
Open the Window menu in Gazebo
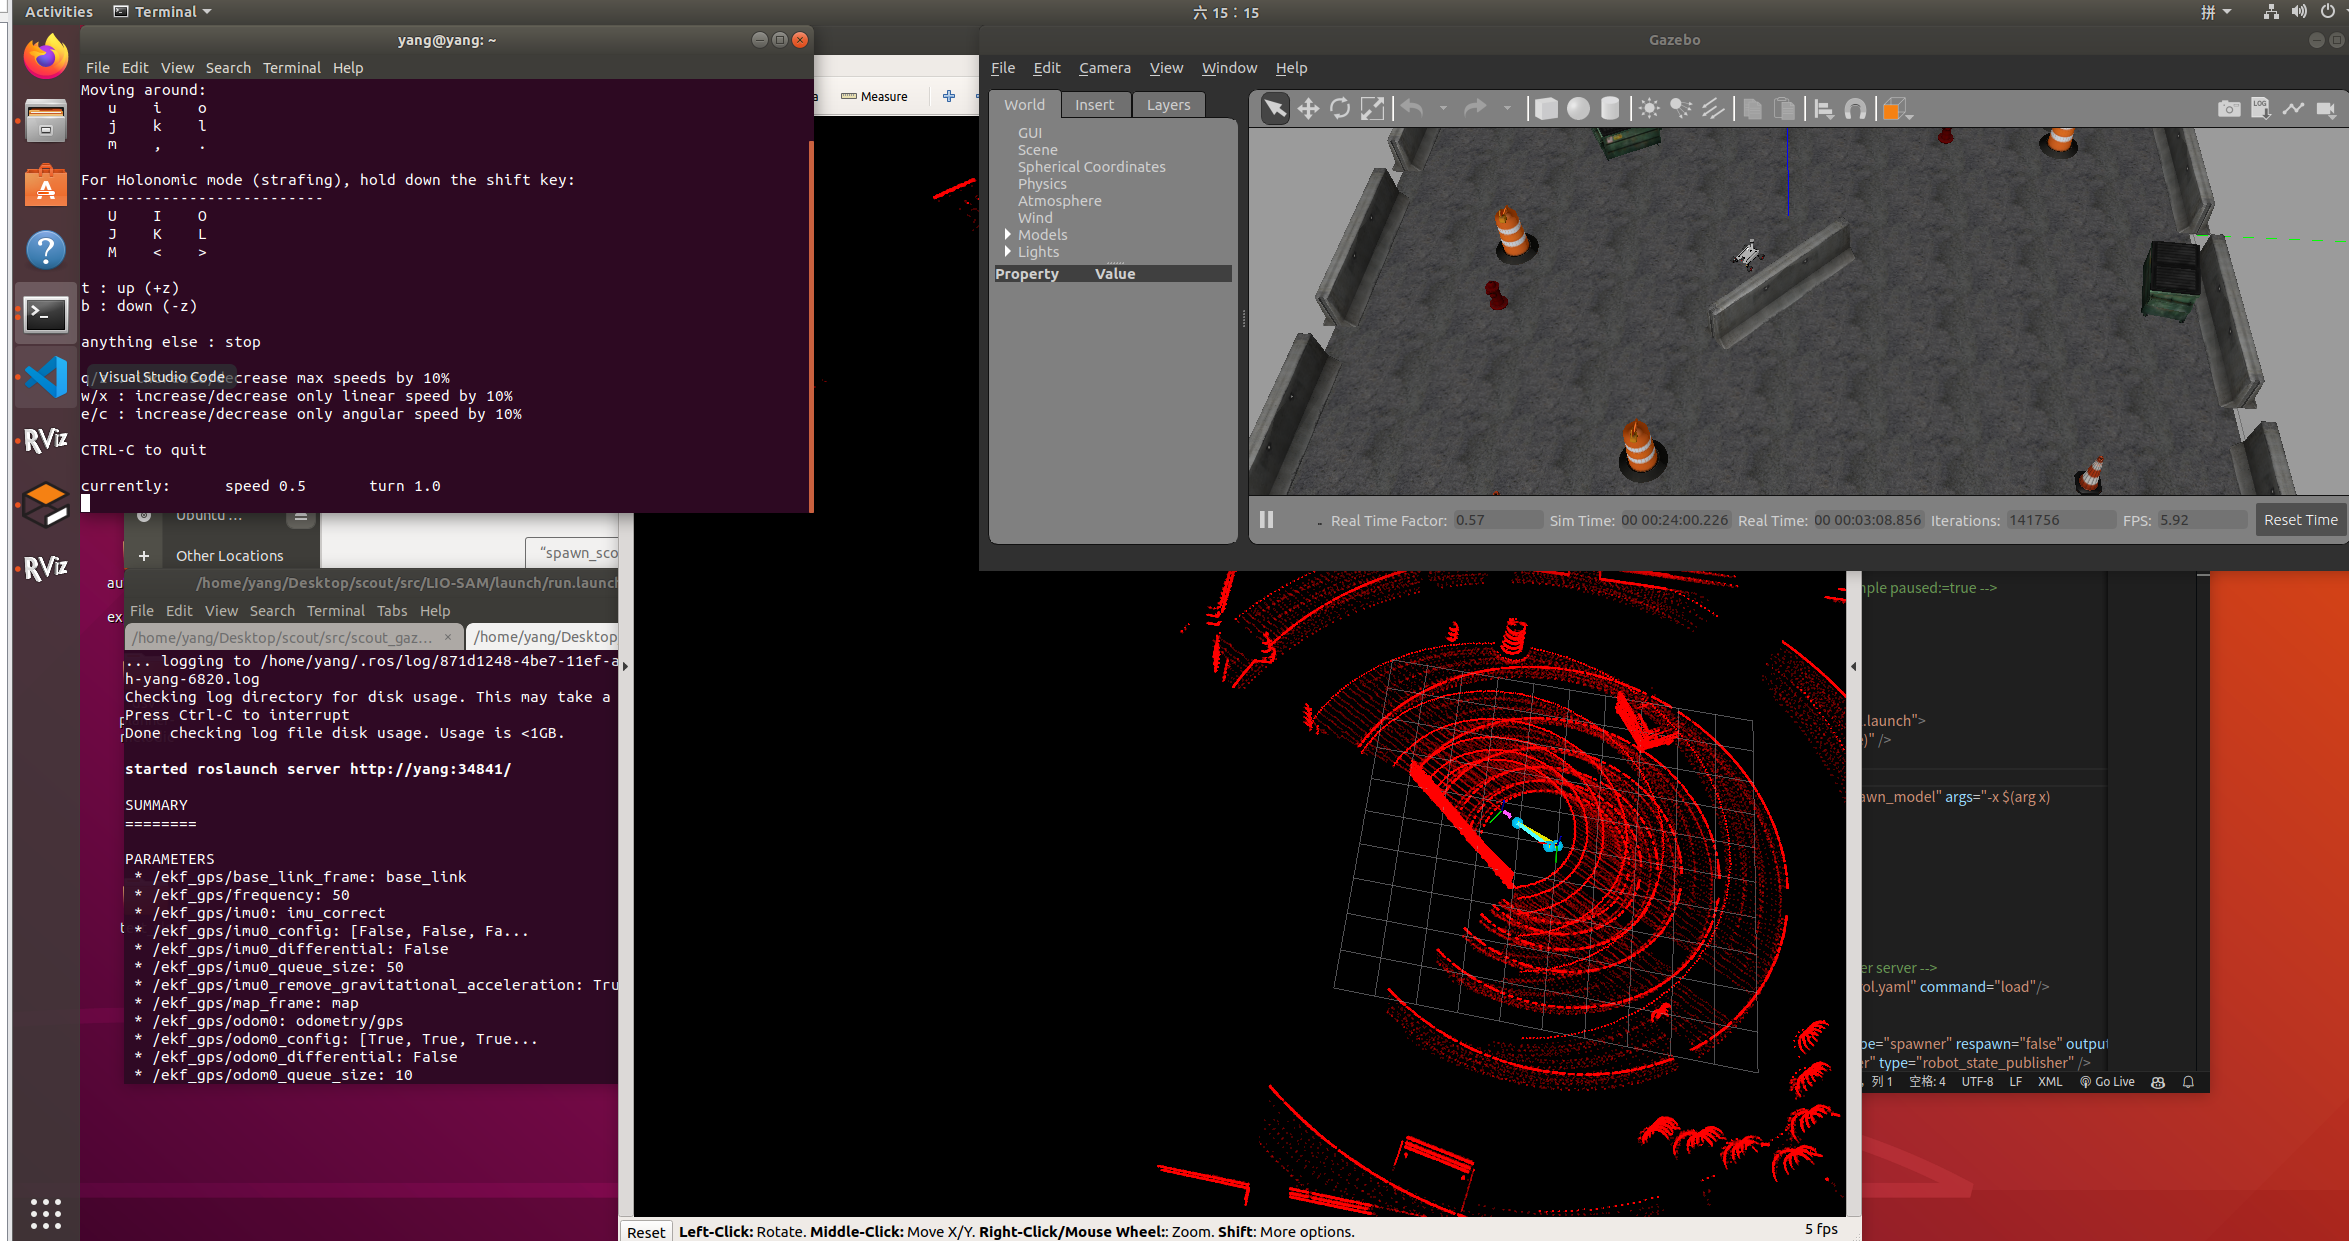click(1229, 68)
